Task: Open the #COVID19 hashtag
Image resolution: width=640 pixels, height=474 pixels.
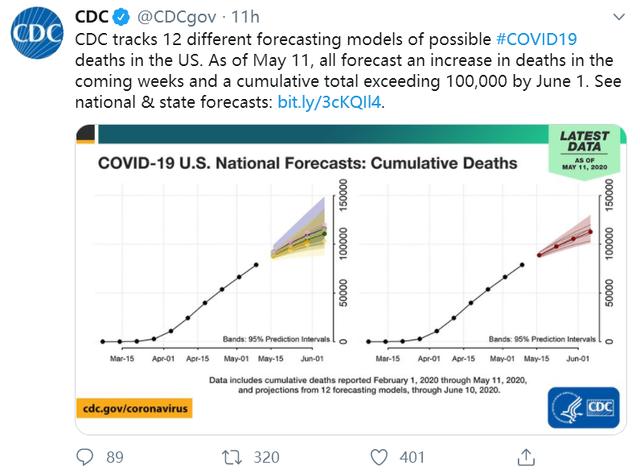Action: click(x=538, y=38)
